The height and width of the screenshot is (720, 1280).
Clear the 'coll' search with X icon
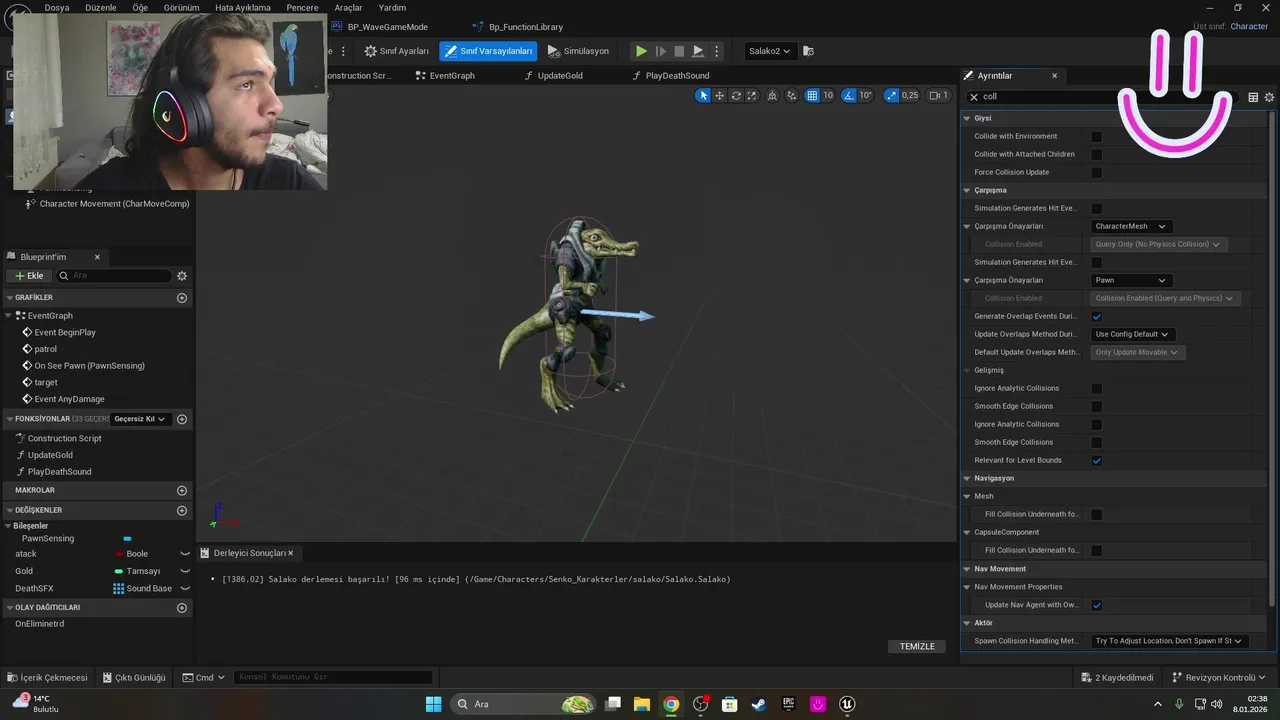tap(974, 97)
